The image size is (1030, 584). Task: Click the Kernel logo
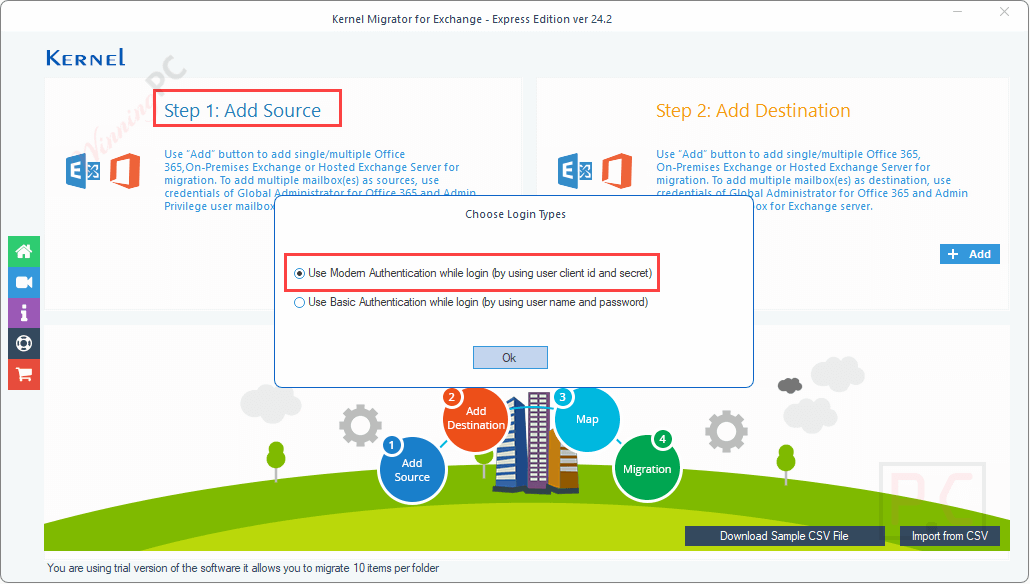85,58
